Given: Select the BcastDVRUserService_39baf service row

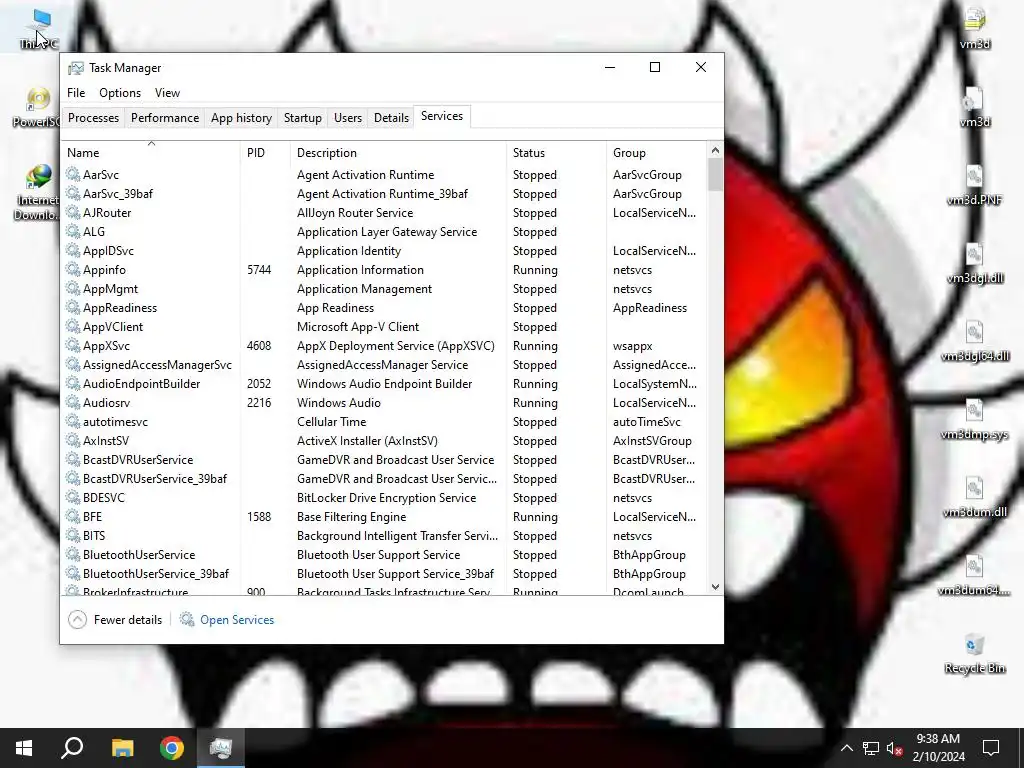Looking at the screenshot, I should pyautogui.click(x=384, y=479).
